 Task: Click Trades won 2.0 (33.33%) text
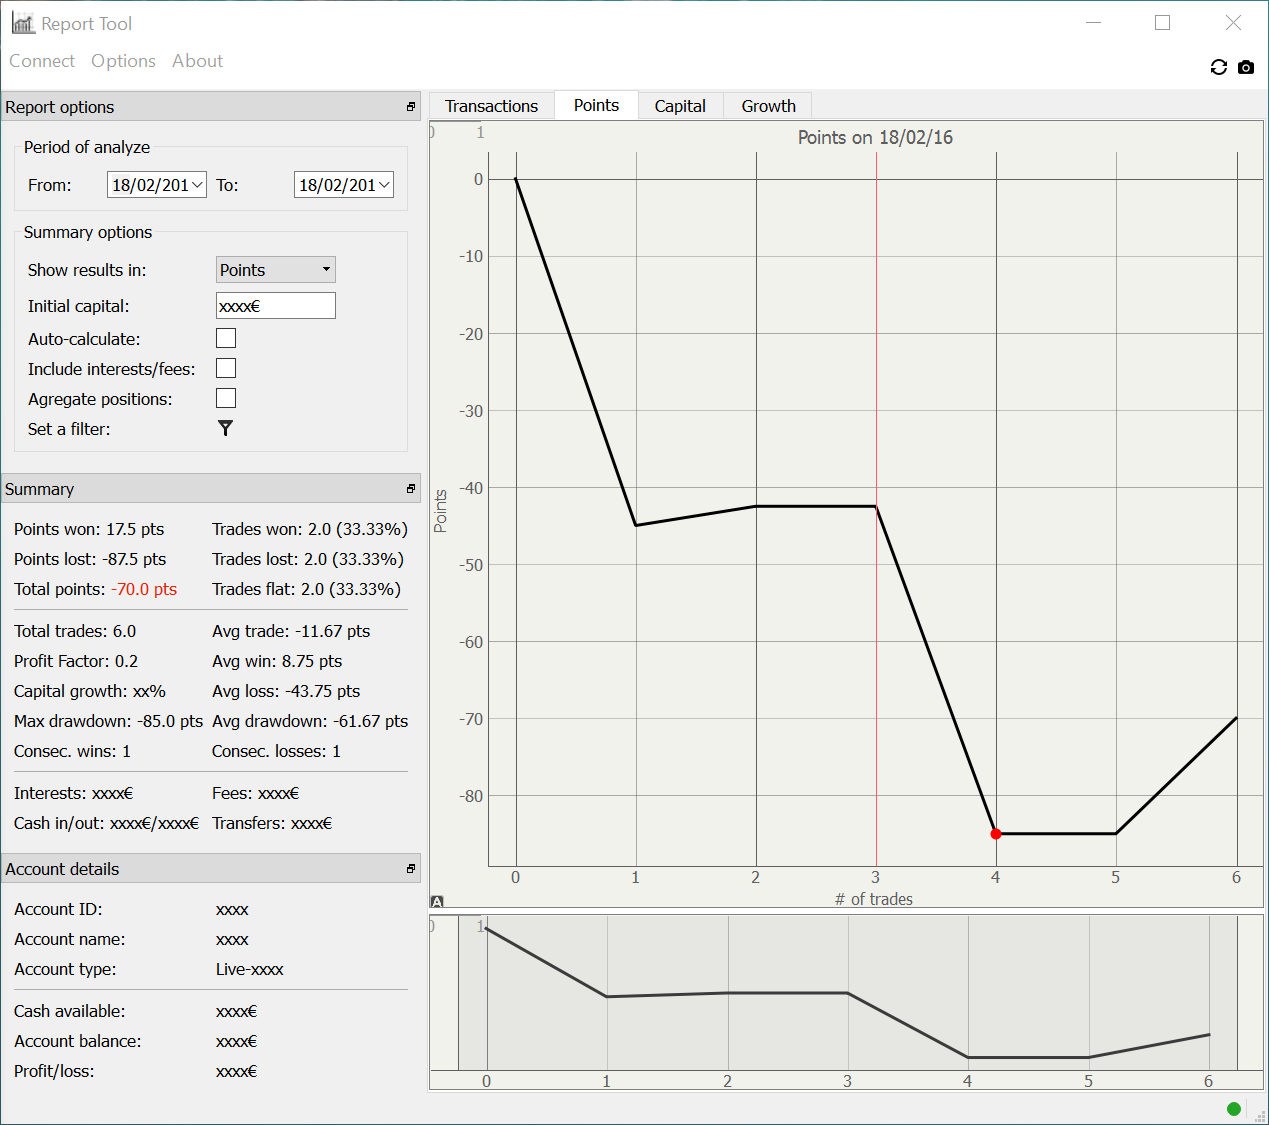click(310, 529)
